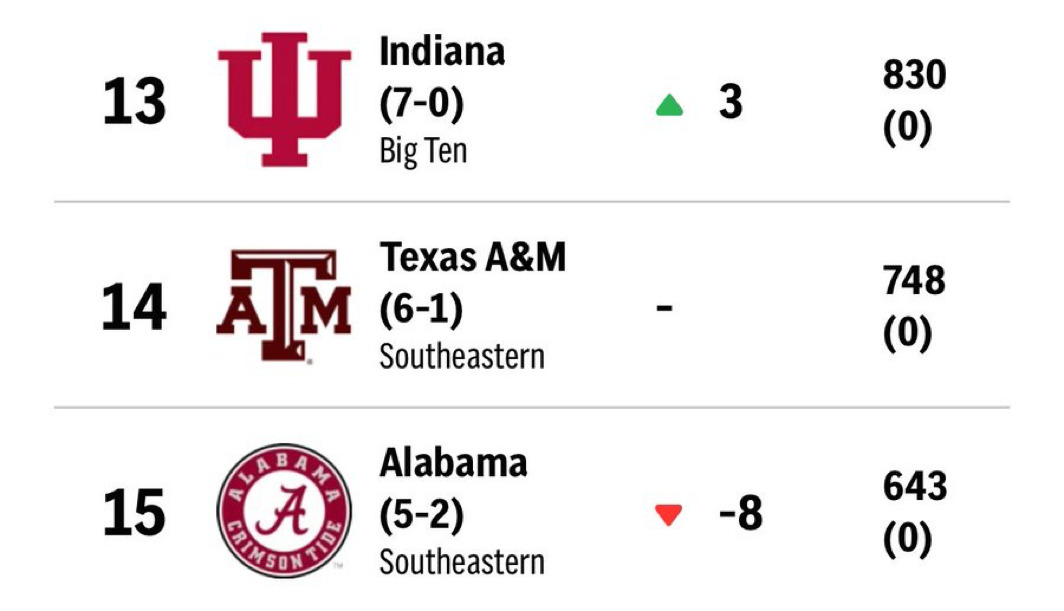
Task: Click the red down arrow beside Alabama
Action: pyautogui.click(x=668, y=515)
